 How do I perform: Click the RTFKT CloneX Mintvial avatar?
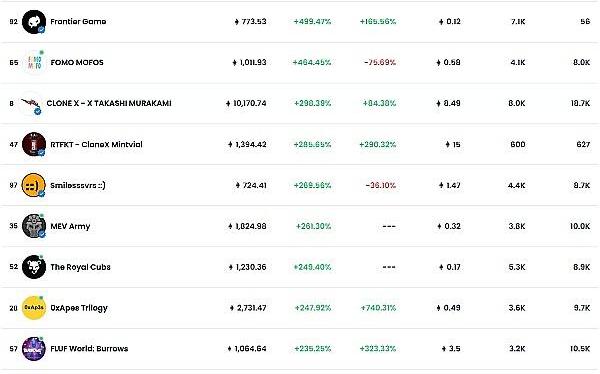click(x=34, y=144)
